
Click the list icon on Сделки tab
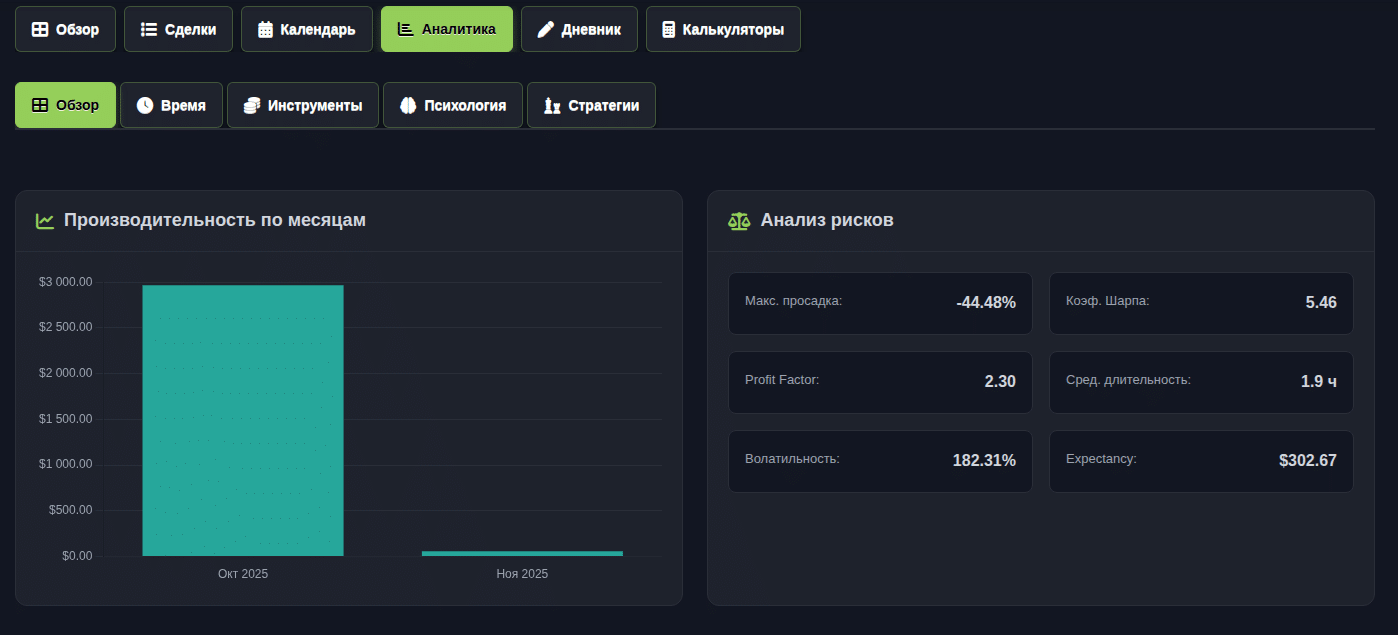tap(149, 30)
